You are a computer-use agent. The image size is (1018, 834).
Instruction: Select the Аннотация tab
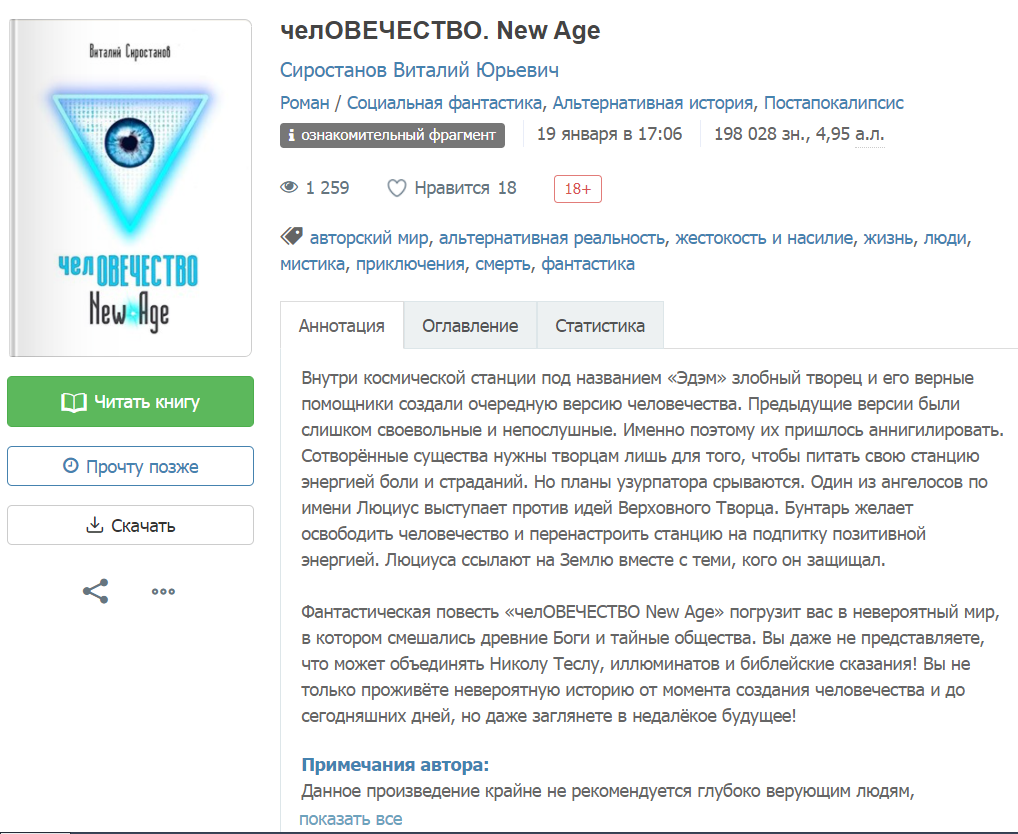click(x=341, y=325)
